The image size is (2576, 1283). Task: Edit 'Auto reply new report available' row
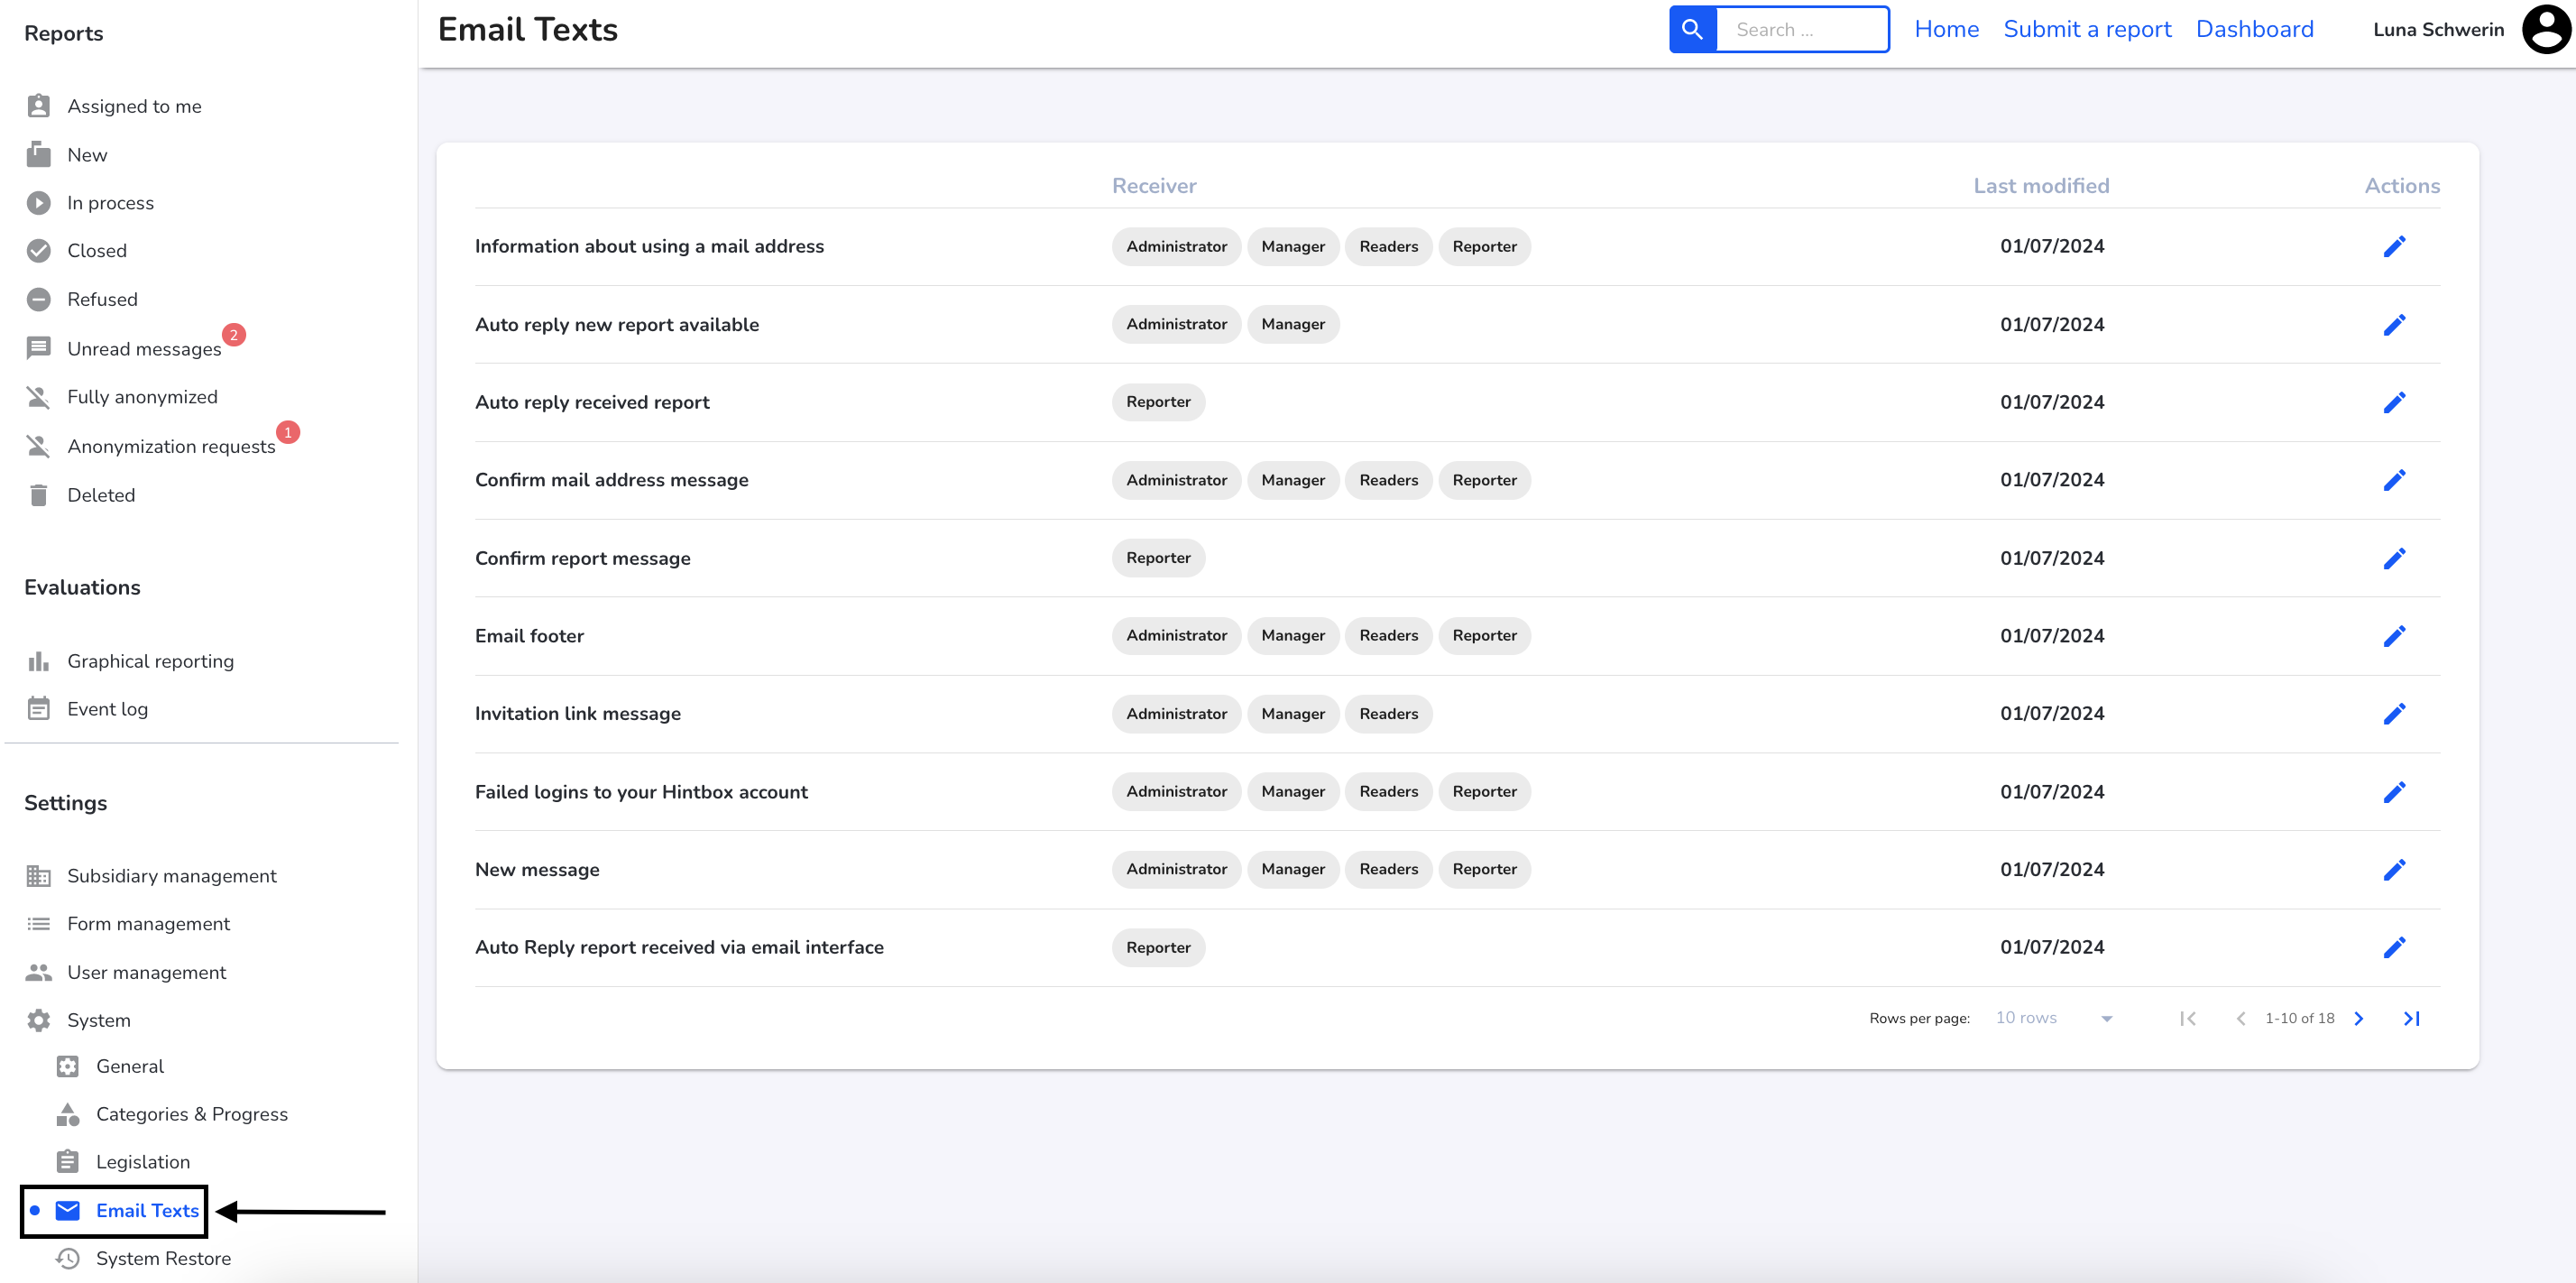[2394, 324]
